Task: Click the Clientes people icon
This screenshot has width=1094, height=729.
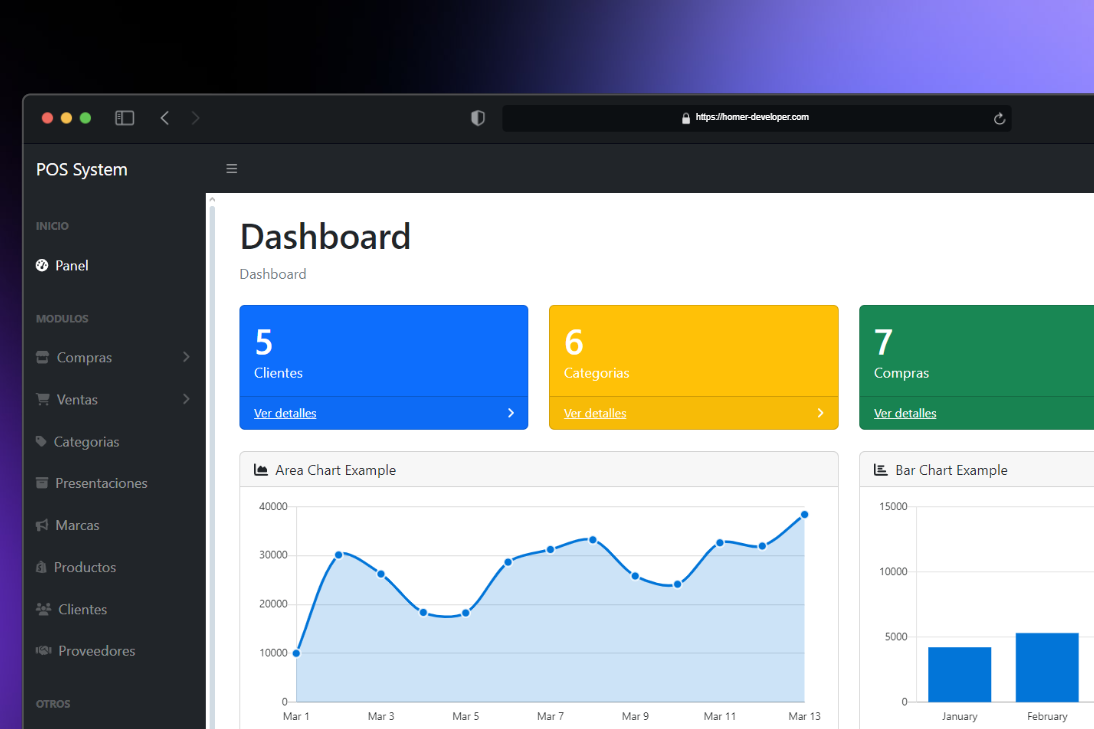Action: (x=43, y=609)
